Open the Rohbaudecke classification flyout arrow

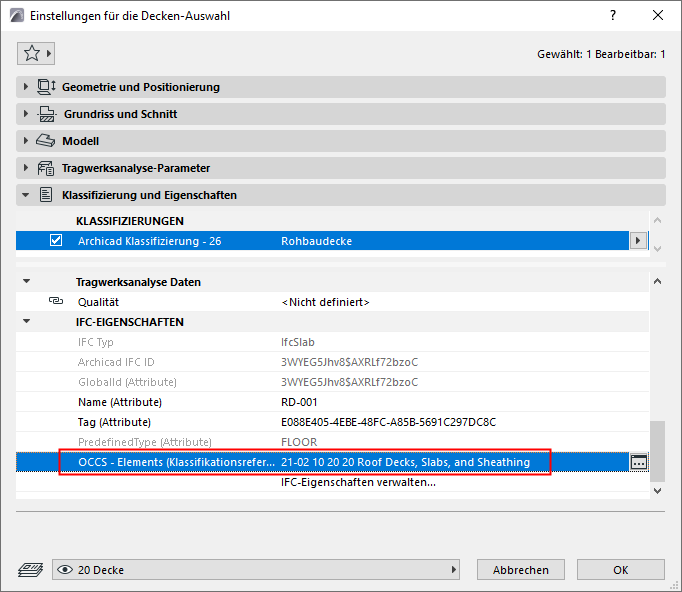pos(638,240)
